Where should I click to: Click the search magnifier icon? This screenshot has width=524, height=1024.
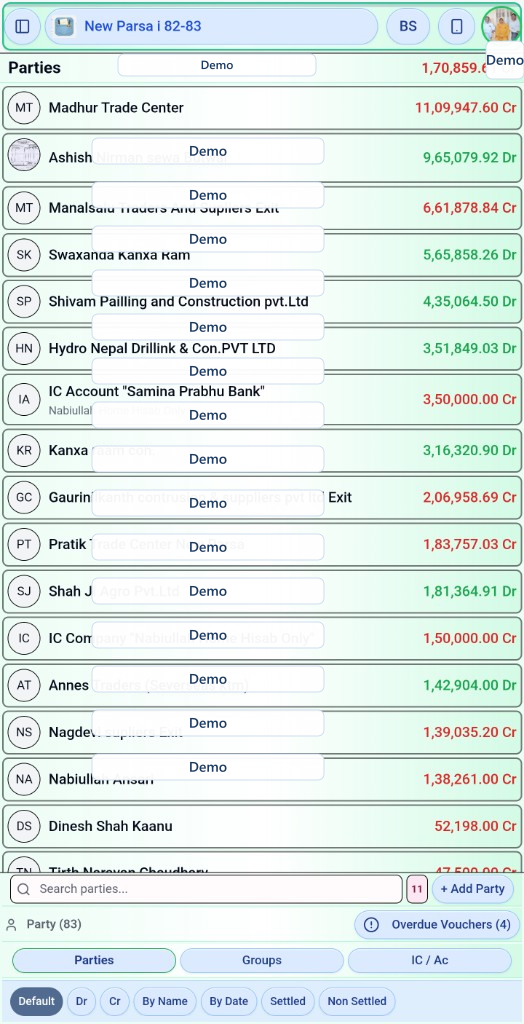point(24,889)
